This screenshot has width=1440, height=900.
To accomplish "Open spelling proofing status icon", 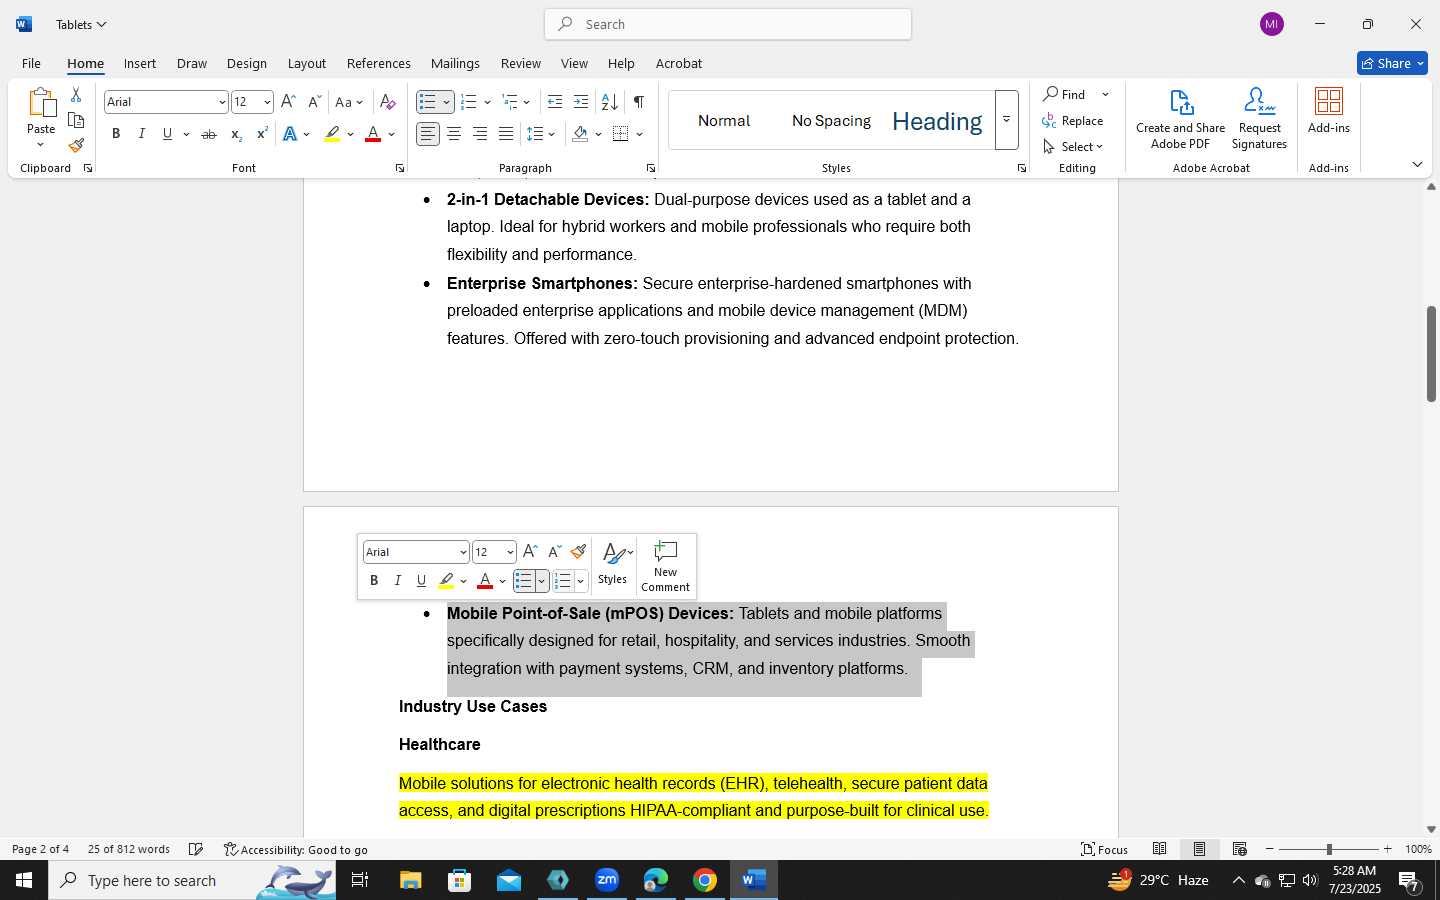I will tap(196, 849).
